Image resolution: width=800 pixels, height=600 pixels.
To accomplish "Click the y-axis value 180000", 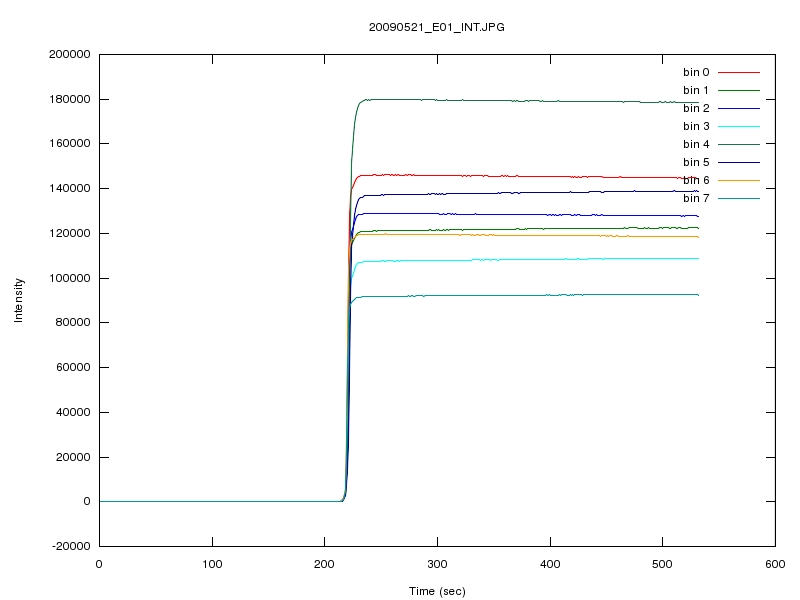I will [69, 99].
